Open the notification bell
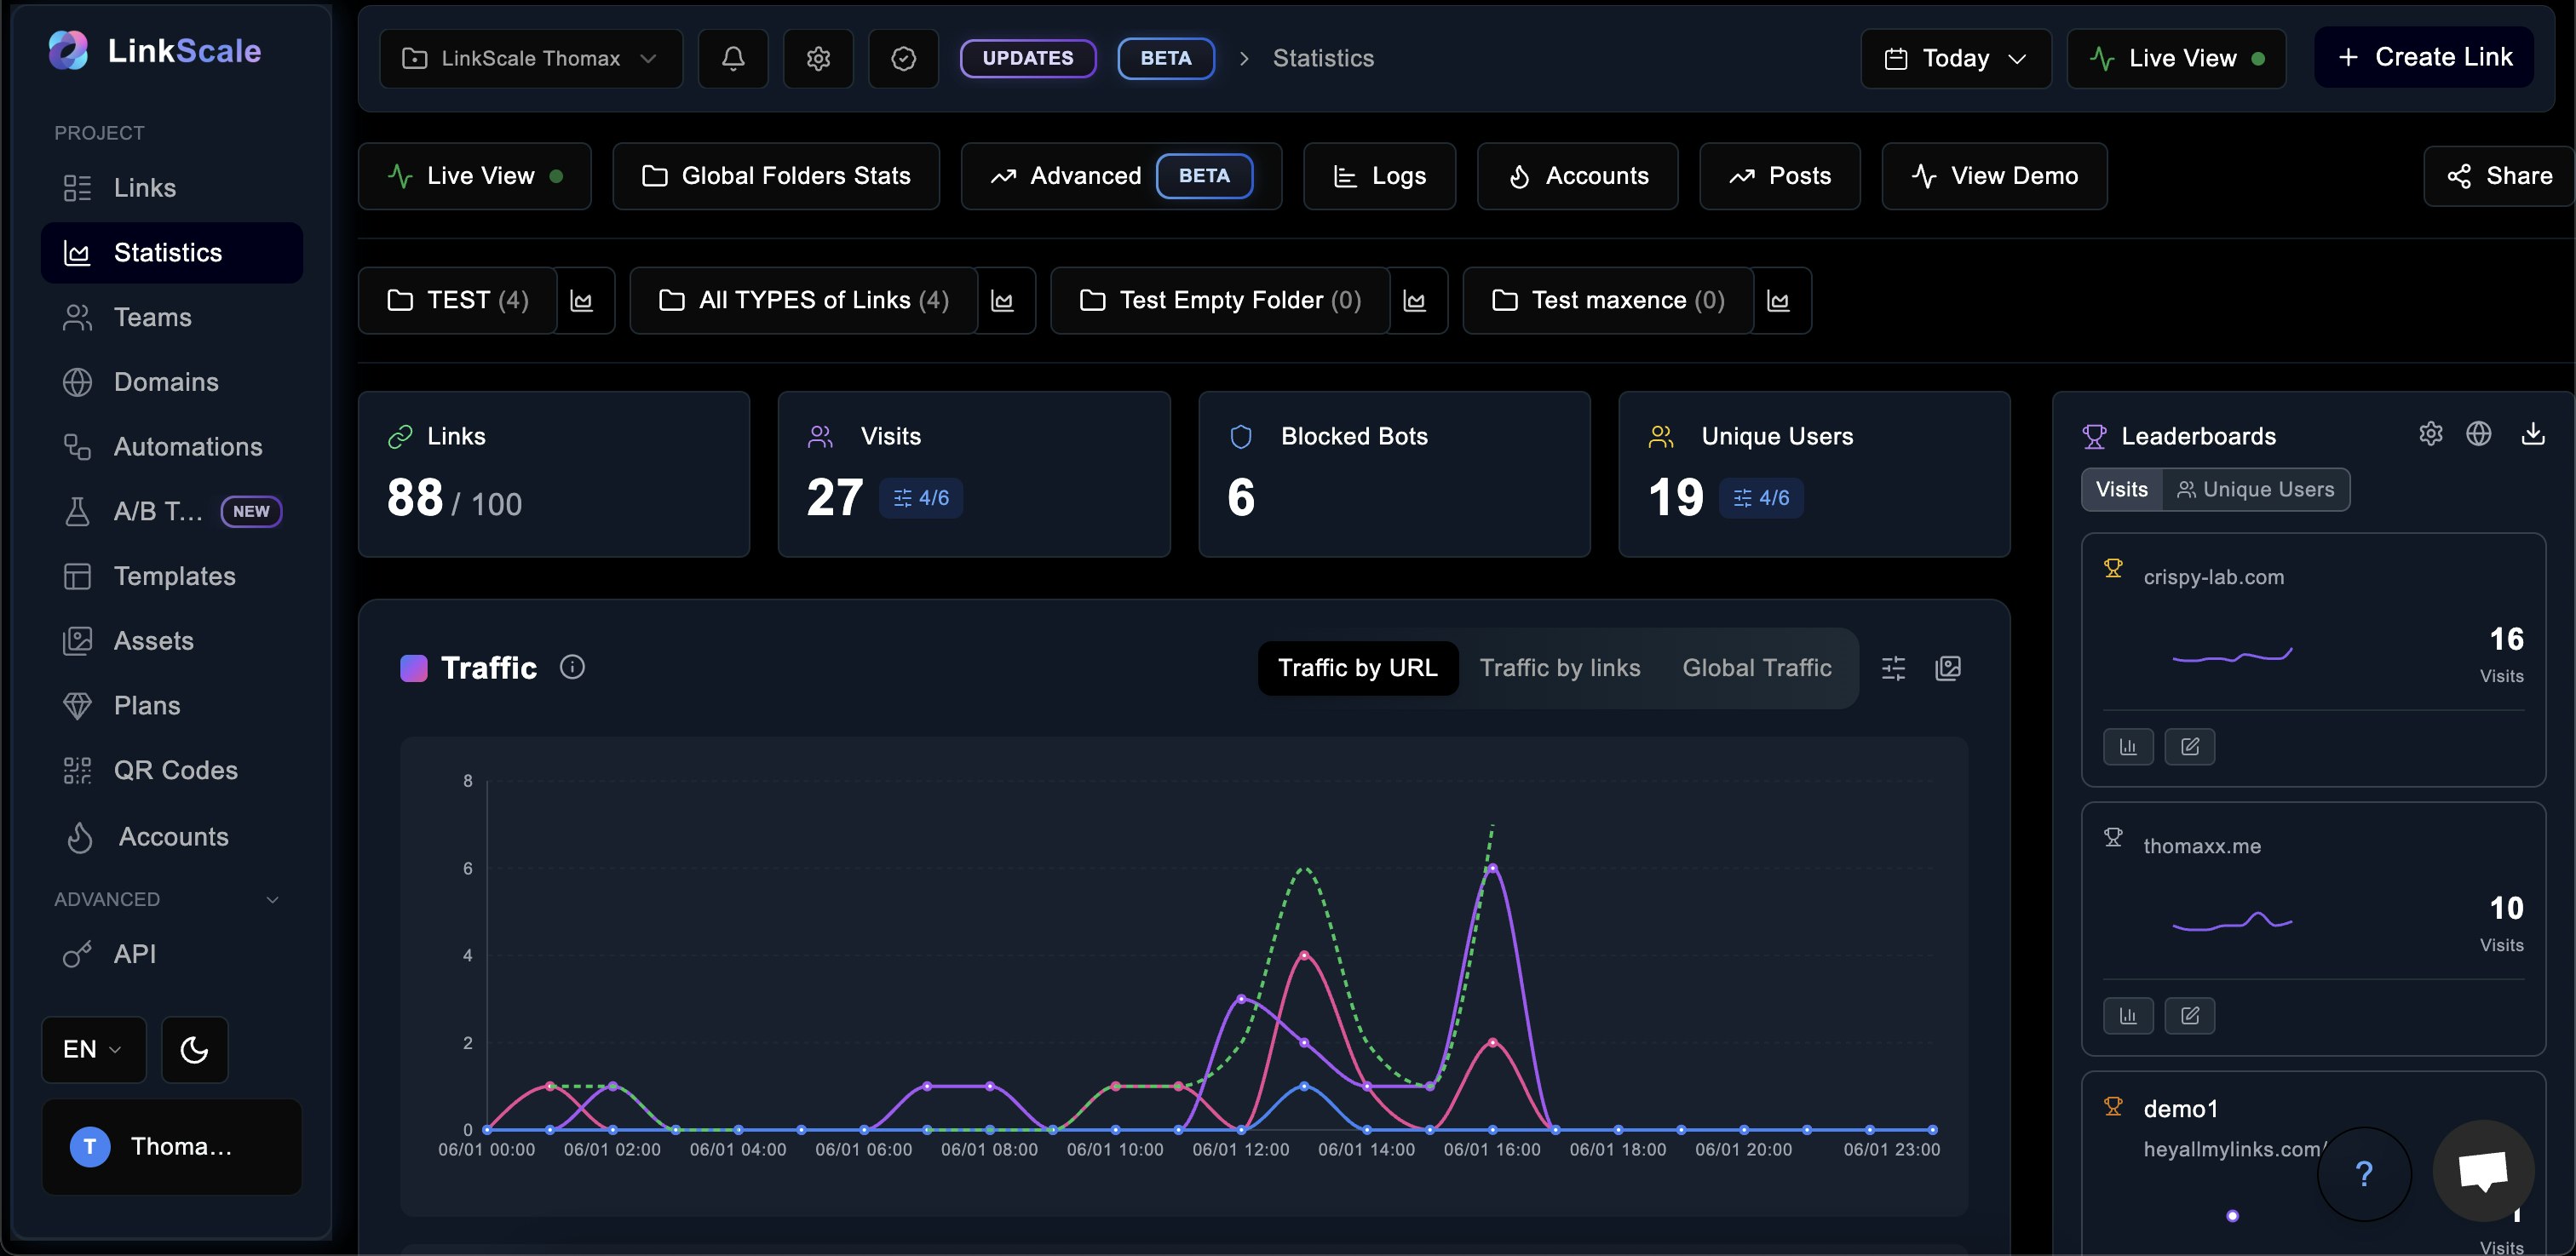The width and height of the screenshot is (2576, 1256). (732, 58)
